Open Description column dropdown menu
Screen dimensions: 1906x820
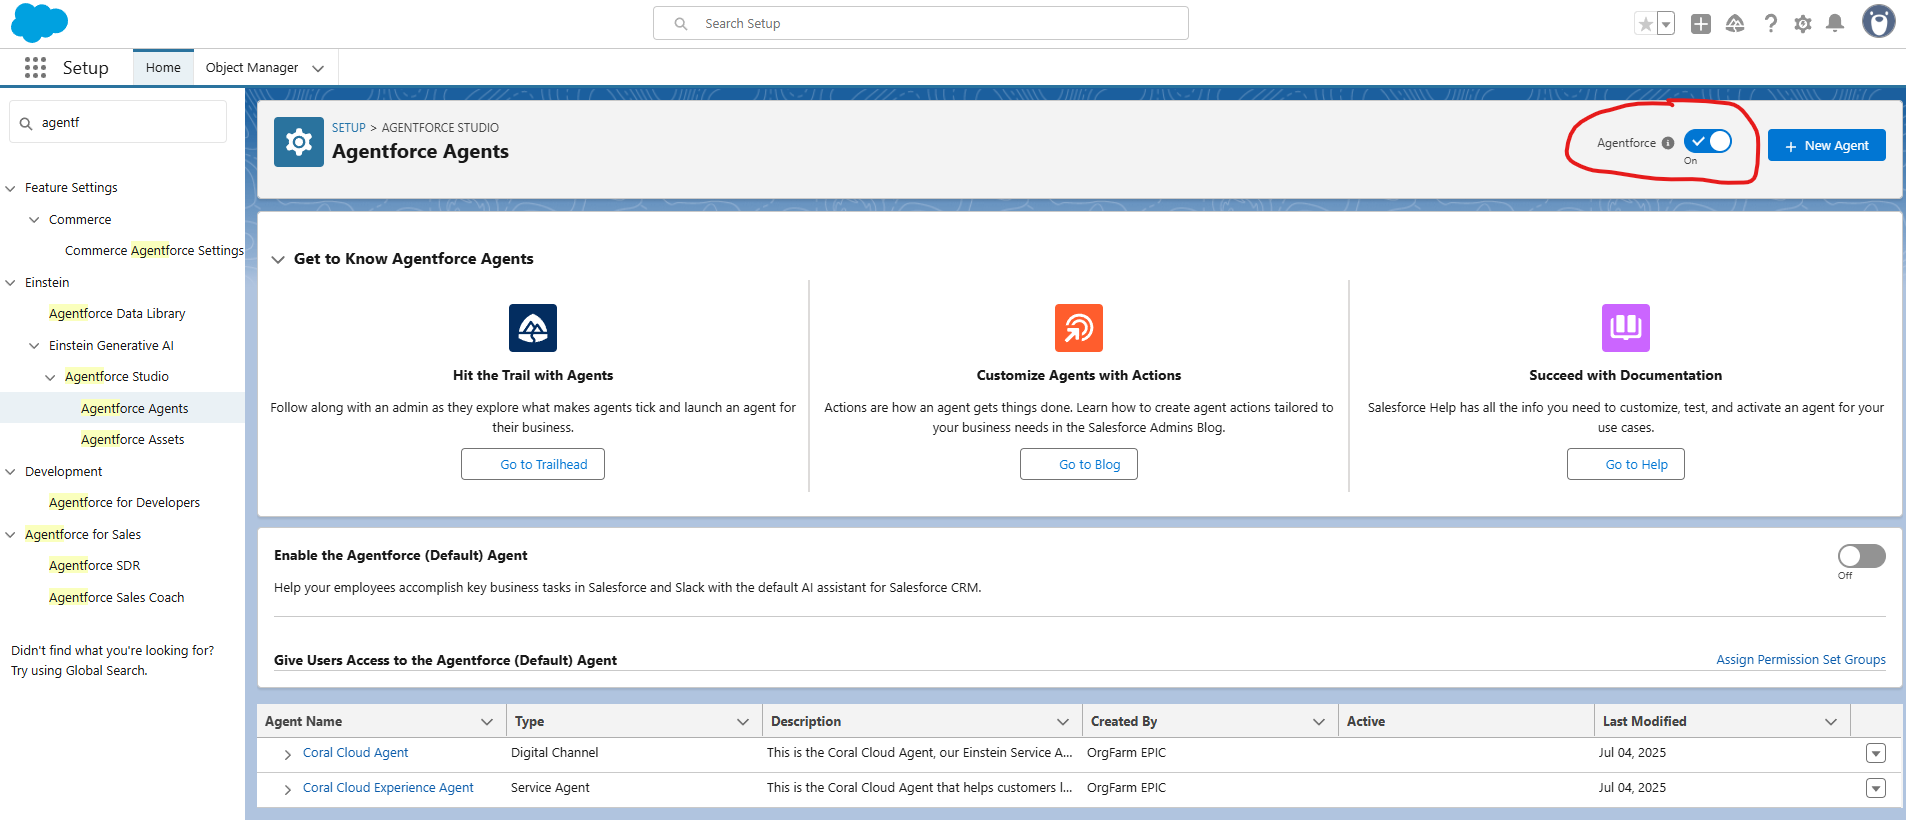pos(1063,722)
